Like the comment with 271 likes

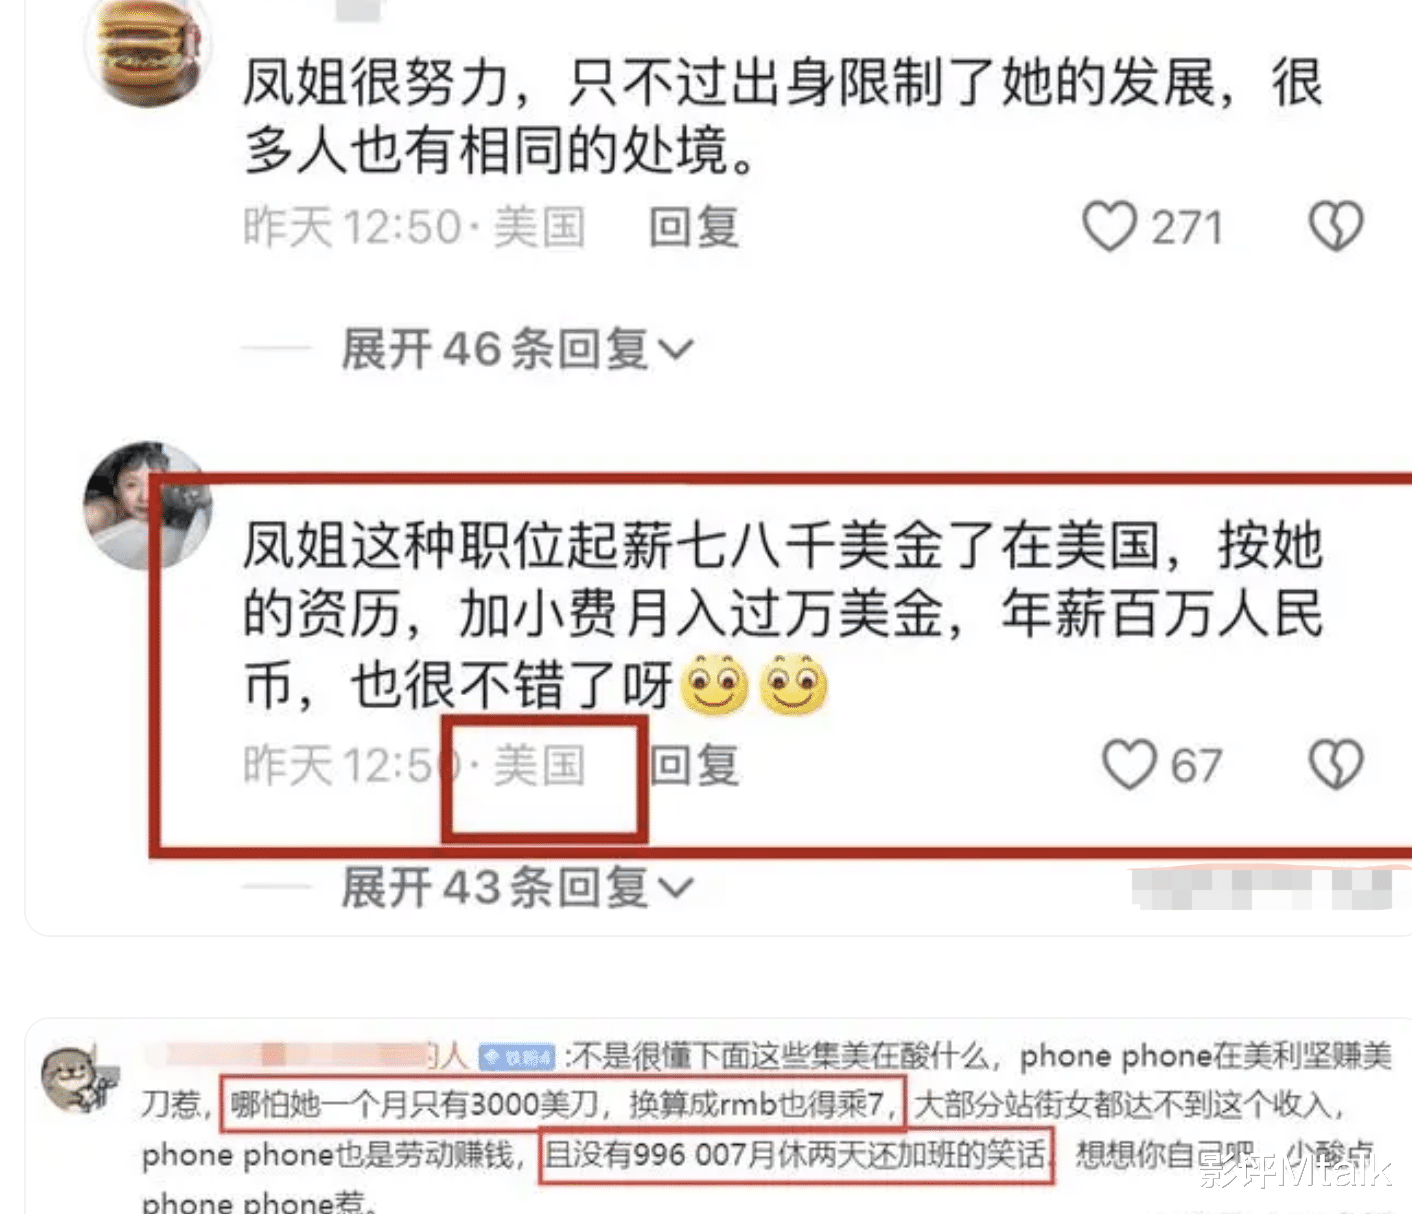pos(1109,227)
